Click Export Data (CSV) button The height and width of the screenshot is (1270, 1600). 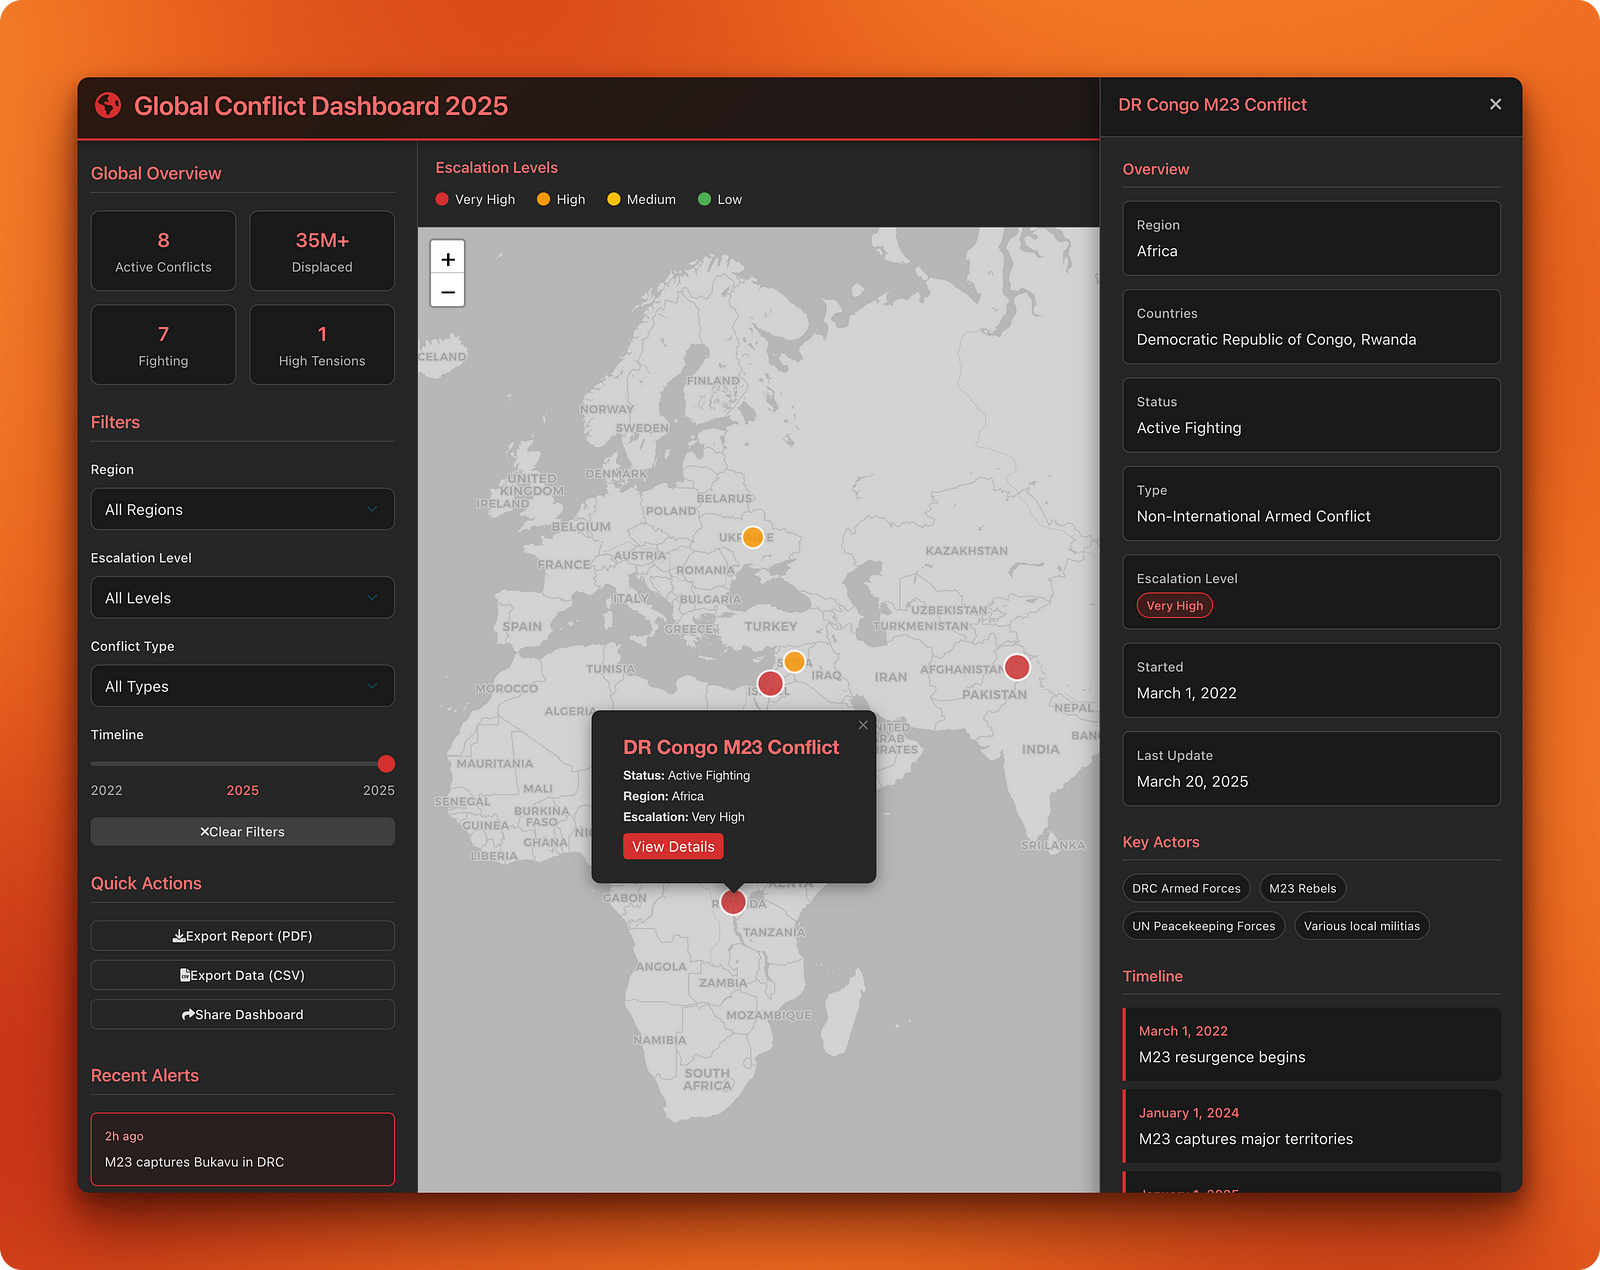click(242, 975)
